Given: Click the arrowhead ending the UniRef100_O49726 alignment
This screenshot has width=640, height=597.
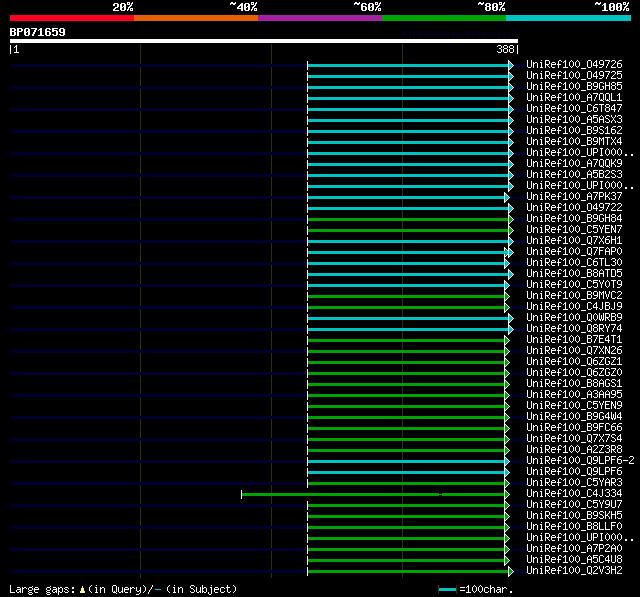Looking at the screenshot, I should 511,65.
